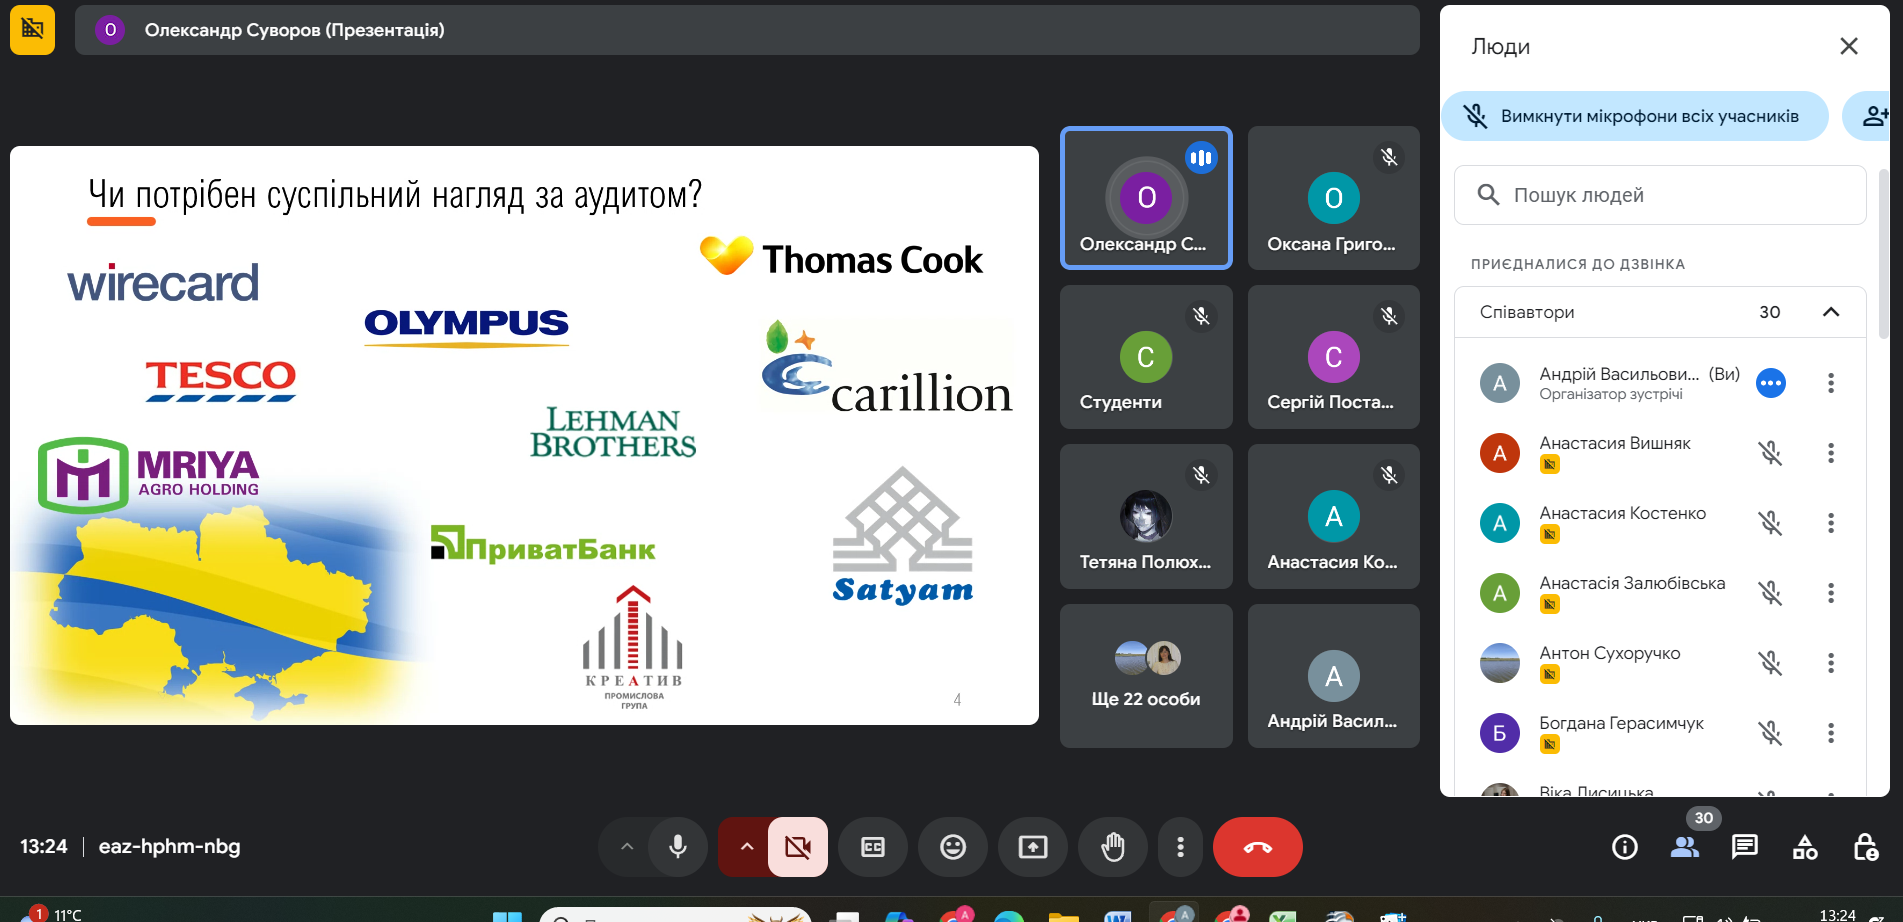Click the speaking indicator on Олександр tile
Image resolution: width=1903 pixels, height=922 pixels.
tap(1201, 157)
